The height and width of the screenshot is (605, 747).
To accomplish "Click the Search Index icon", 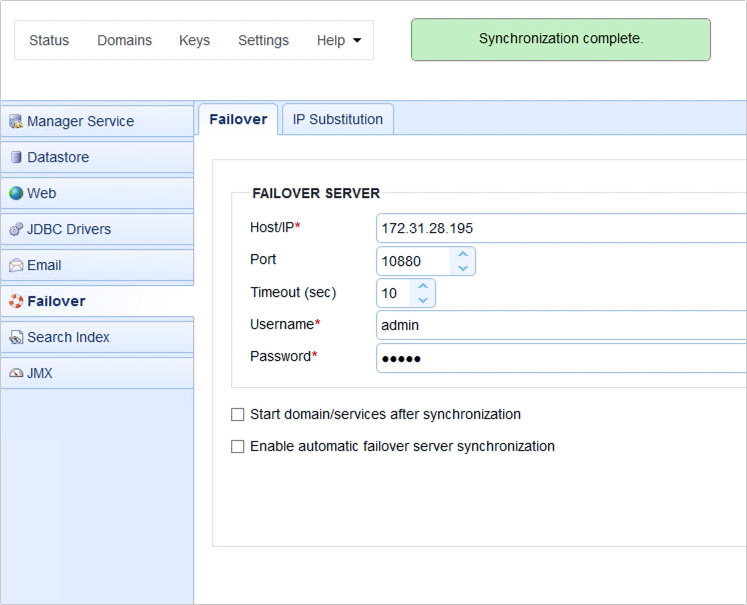I will point(15,338).
